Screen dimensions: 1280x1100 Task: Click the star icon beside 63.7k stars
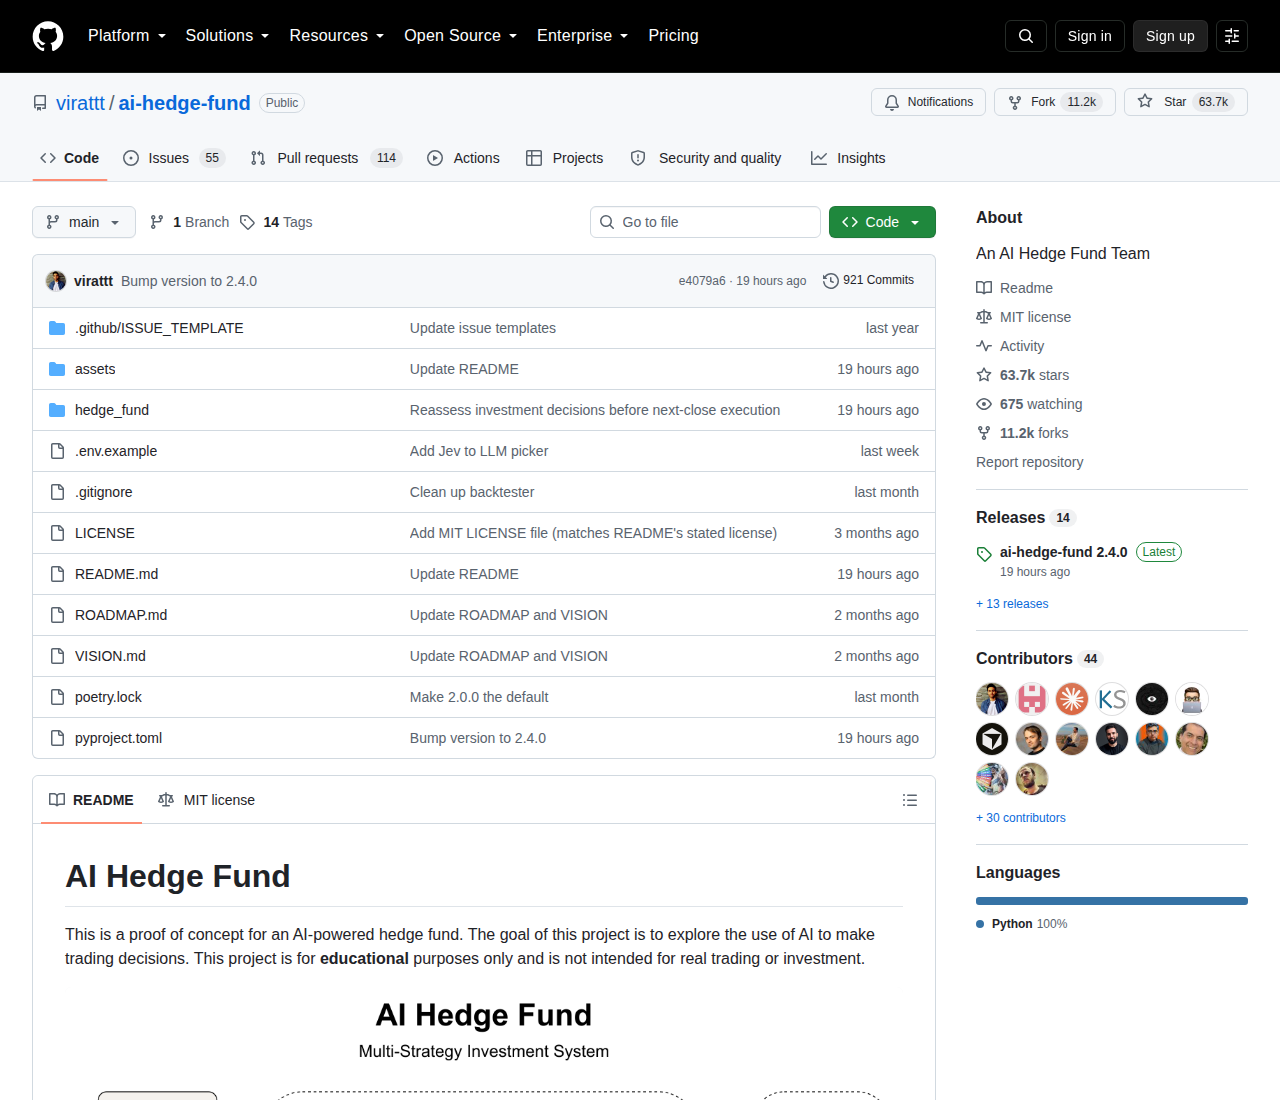click(984, 375)
